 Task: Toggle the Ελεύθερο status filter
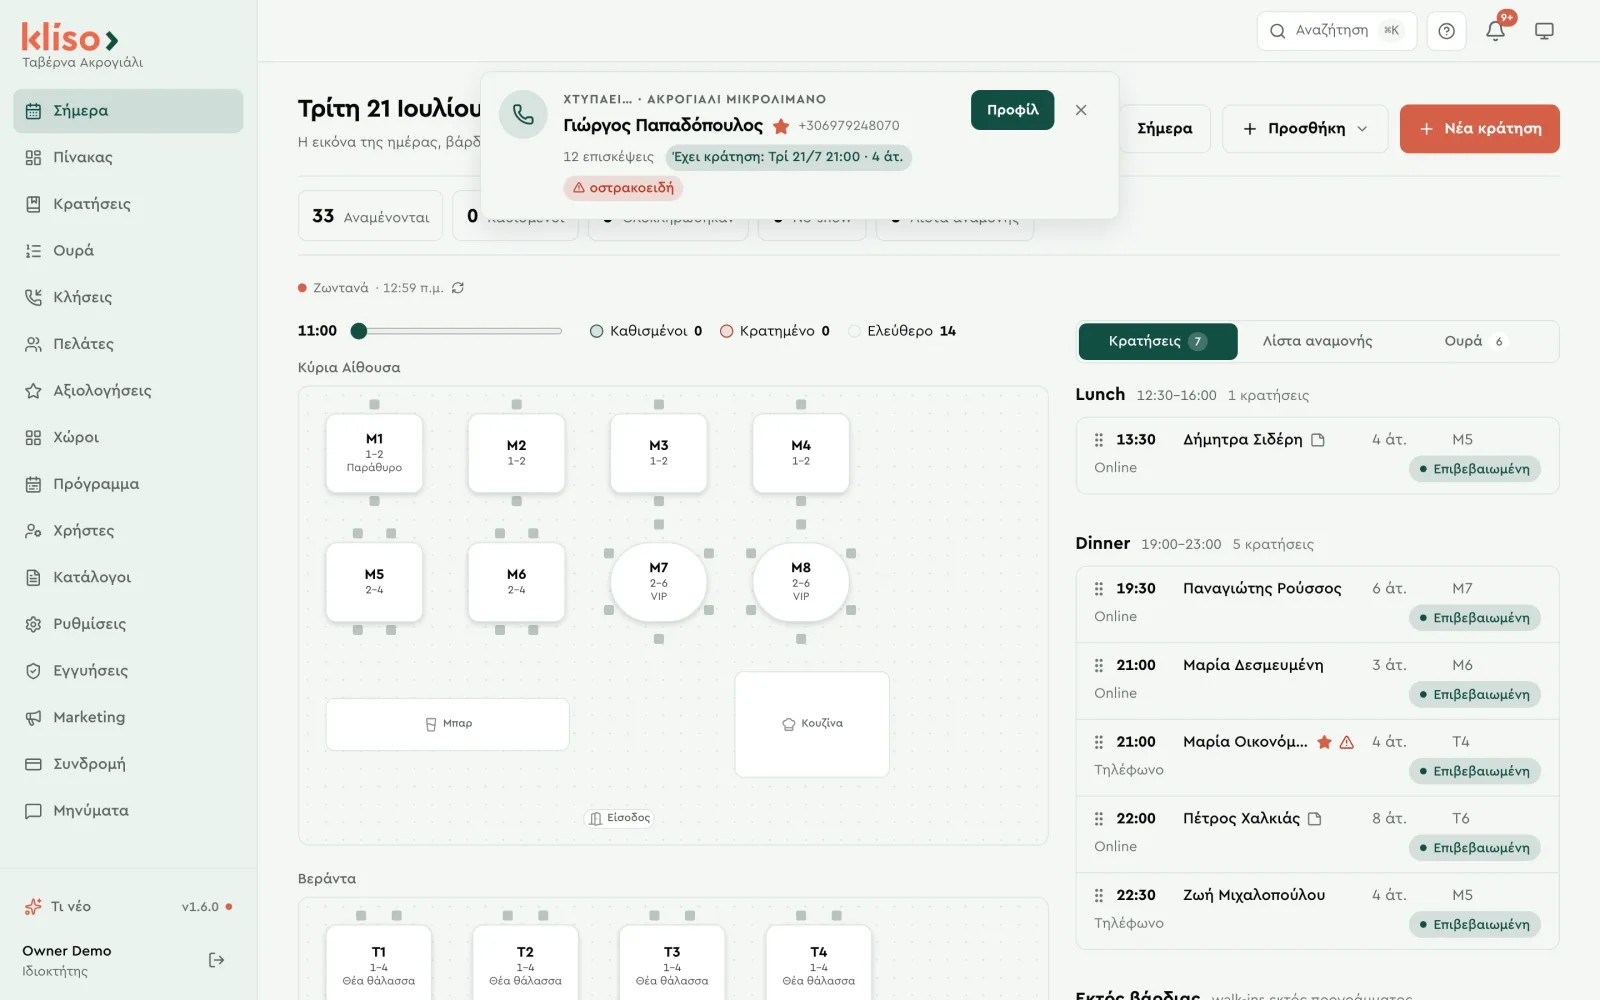[x=902, y=331]
